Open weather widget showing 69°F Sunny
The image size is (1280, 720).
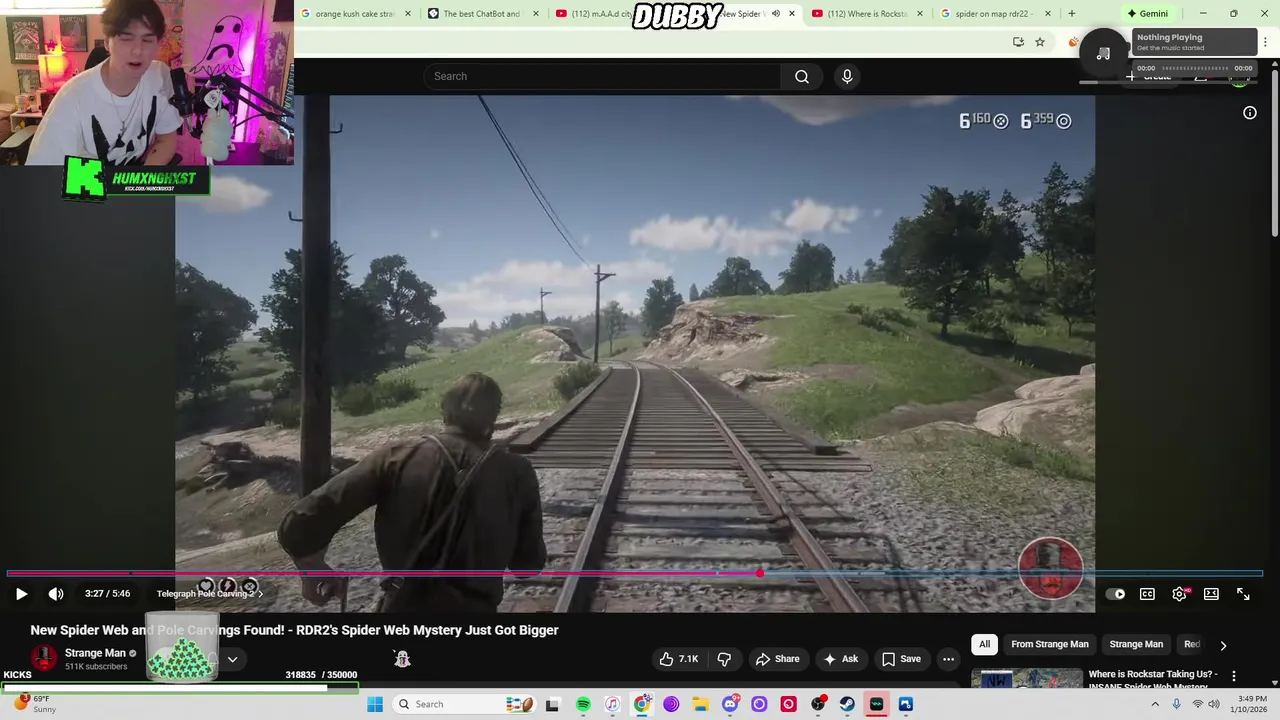[x=35, y=704]
